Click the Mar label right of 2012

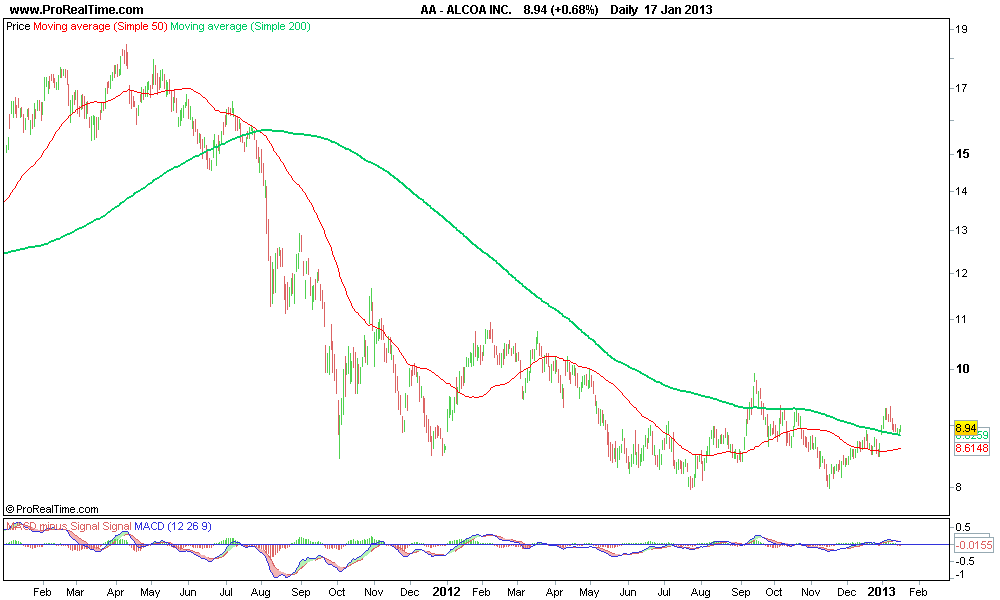pyautogui.click(x=516, y=592)
